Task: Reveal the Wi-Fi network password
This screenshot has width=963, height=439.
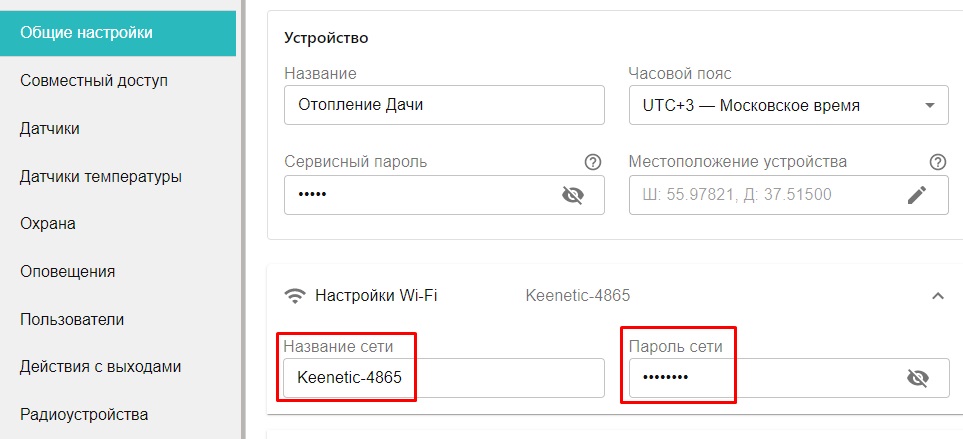Action: (x=917, y=378)
